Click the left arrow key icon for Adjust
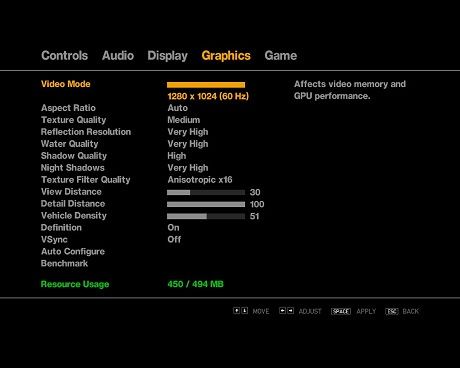The image size is (460, 368). pyautogui.click(x=282, y=311)
